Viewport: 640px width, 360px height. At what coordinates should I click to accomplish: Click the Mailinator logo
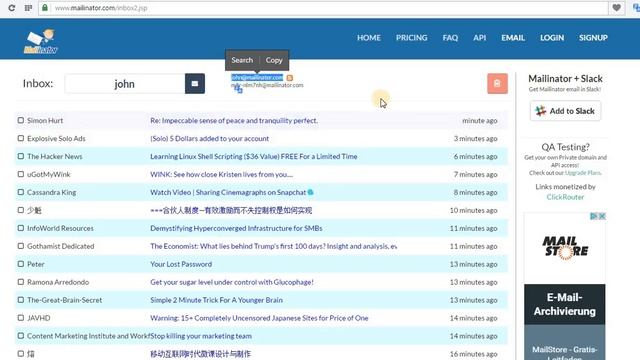(x=40, y=42)
